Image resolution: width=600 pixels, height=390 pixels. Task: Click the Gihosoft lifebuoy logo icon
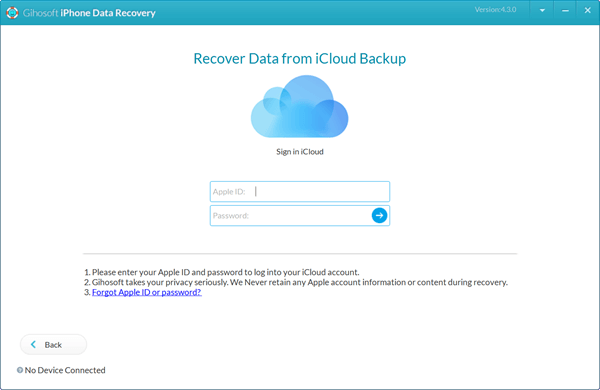tap(12, 13)
